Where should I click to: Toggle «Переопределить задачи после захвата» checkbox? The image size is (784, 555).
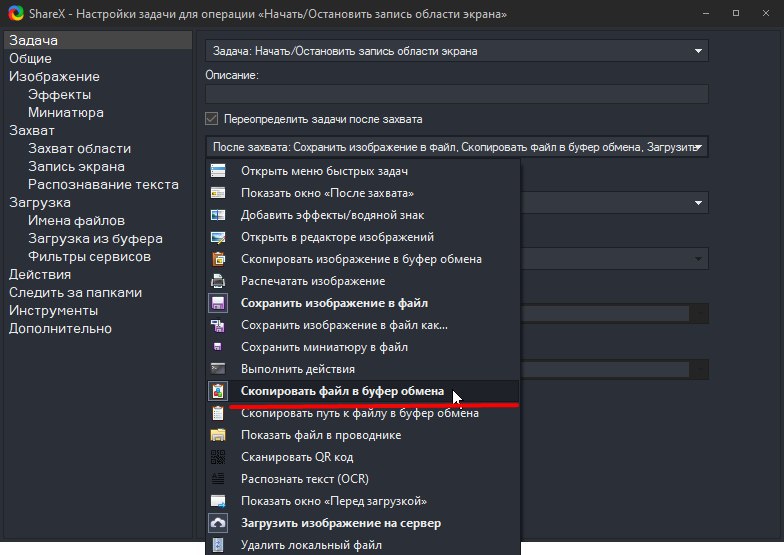212,118
